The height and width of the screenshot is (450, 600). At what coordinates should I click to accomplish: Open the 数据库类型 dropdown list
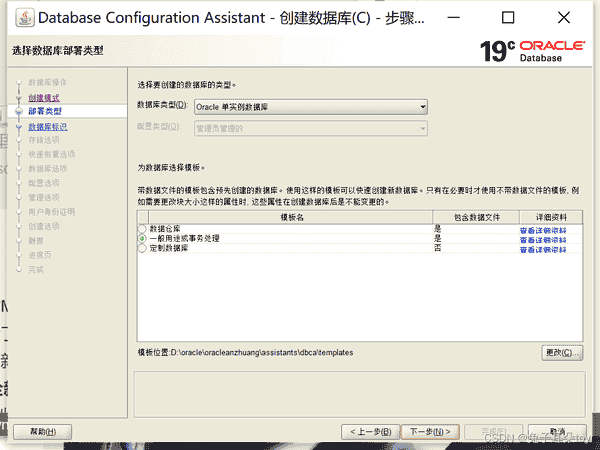coord(311,106)
